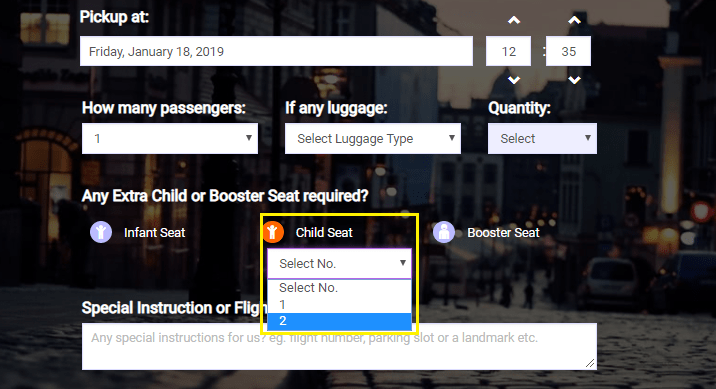Viewport: 716px width, 389px height.
Task: Increase the pickup minutes with up arrow
Action: pos(574,21)
